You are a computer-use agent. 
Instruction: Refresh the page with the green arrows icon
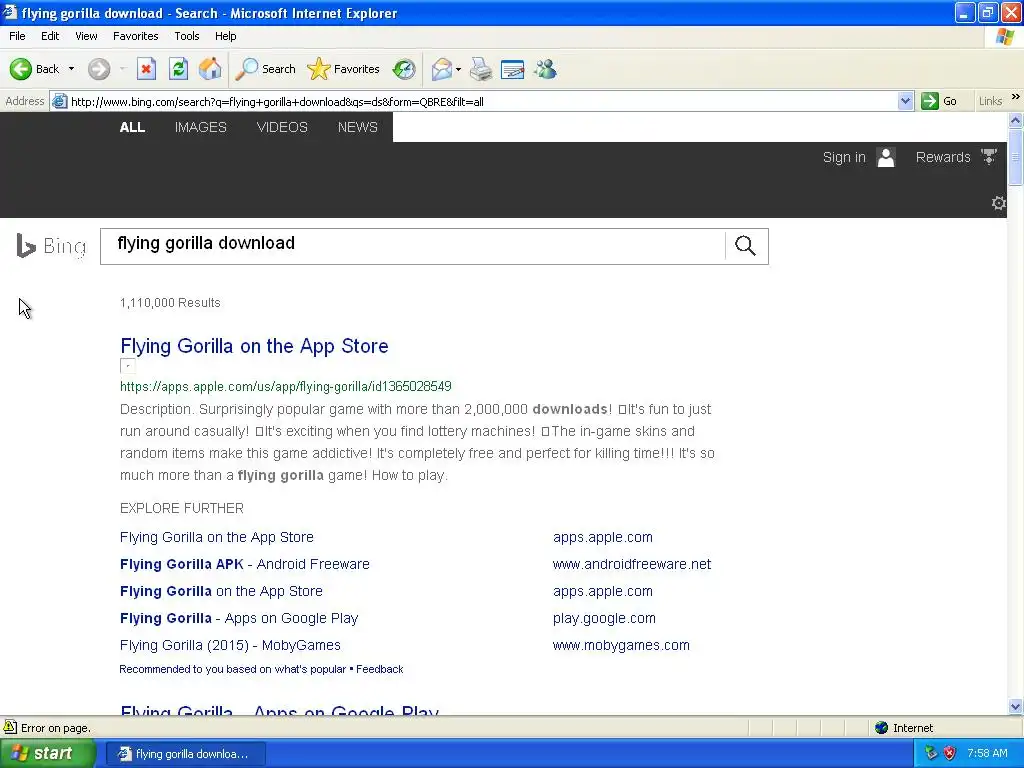178,69
